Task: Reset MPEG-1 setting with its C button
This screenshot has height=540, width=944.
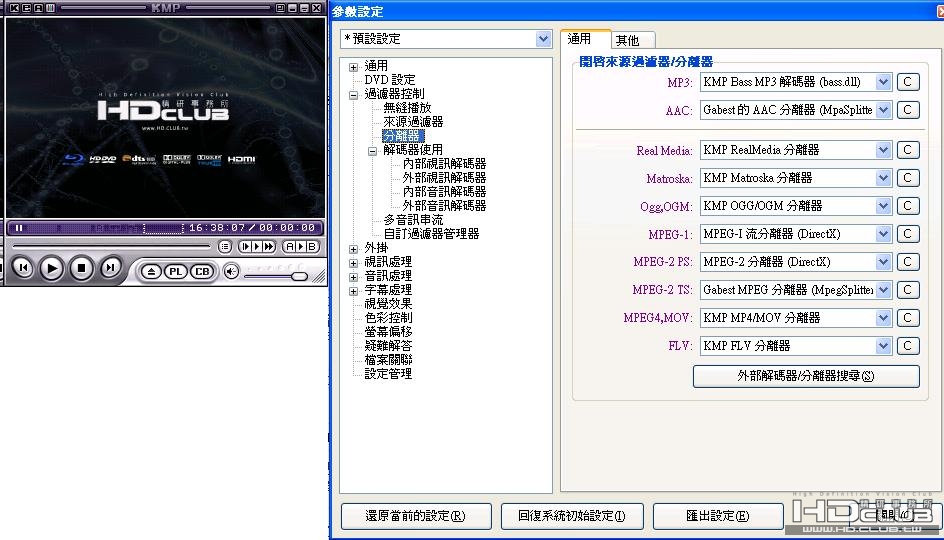Action: tap(908, 234)
